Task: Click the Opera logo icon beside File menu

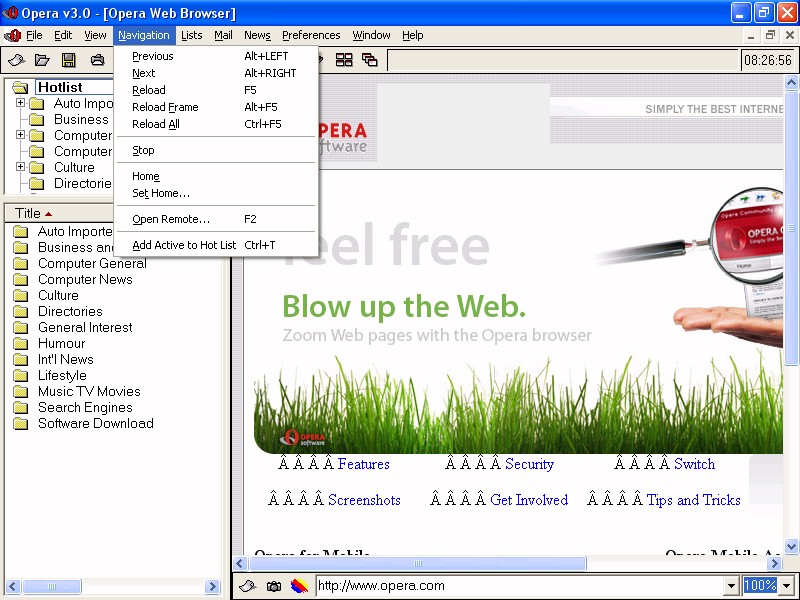Action: (x=12, y=35)
